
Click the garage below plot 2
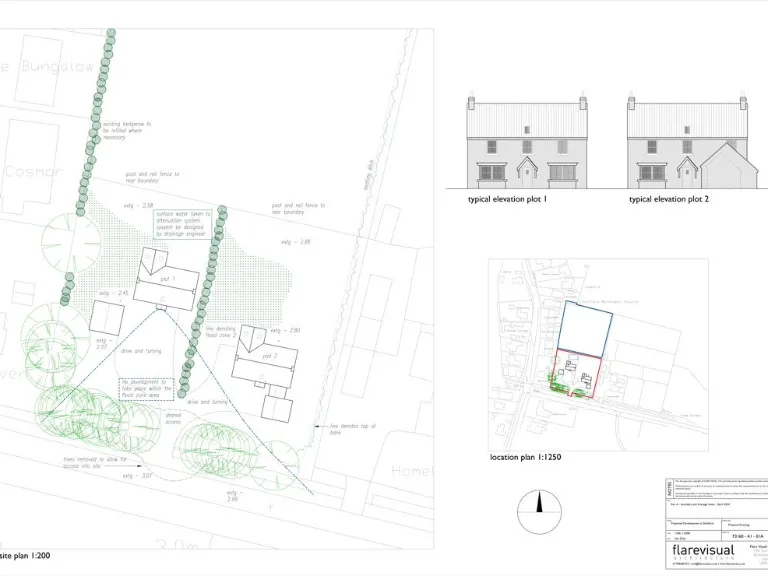(275, 406)
